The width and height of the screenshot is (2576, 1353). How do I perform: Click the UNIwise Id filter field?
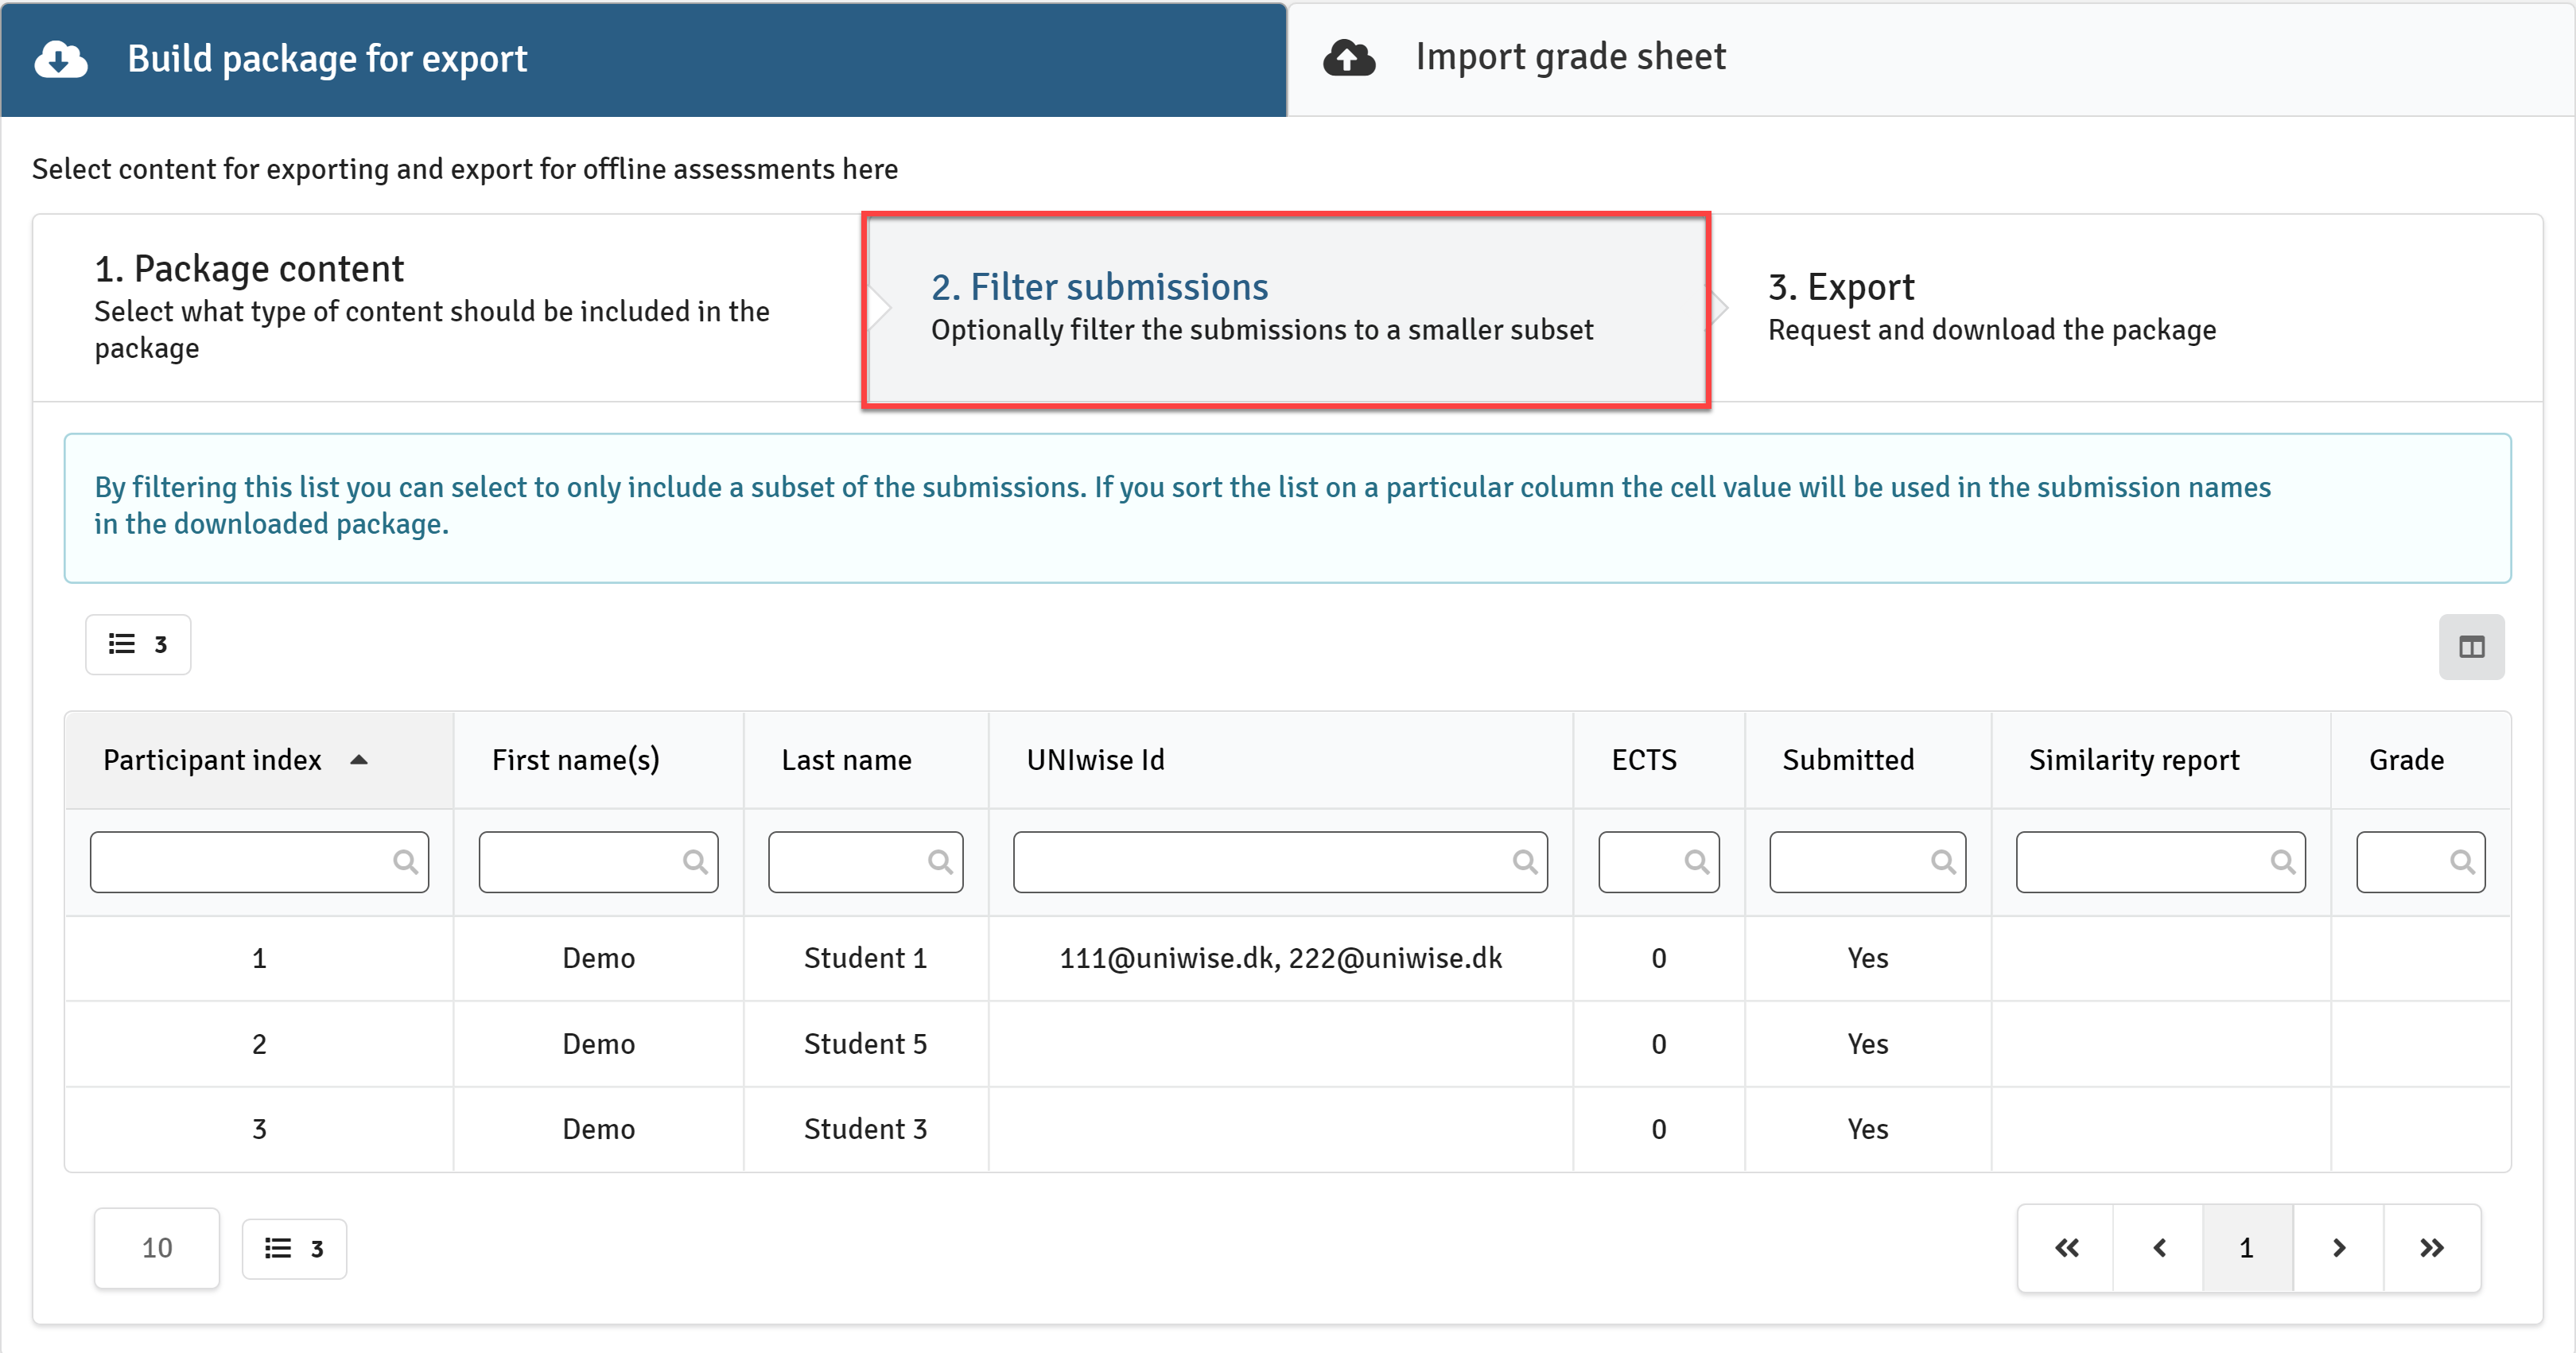1280,861
